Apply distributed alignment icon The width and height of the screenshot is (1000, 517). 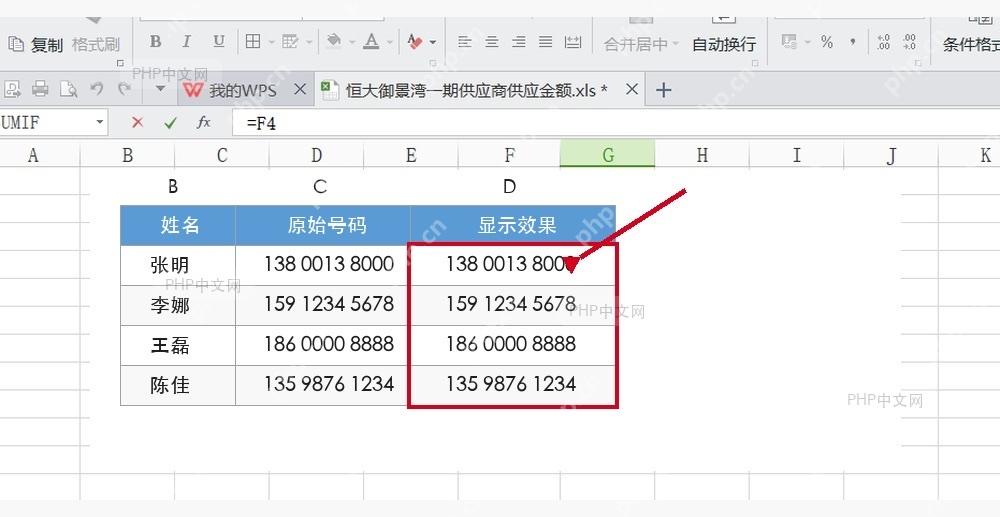pyautogui.click(x=573, y=42)
